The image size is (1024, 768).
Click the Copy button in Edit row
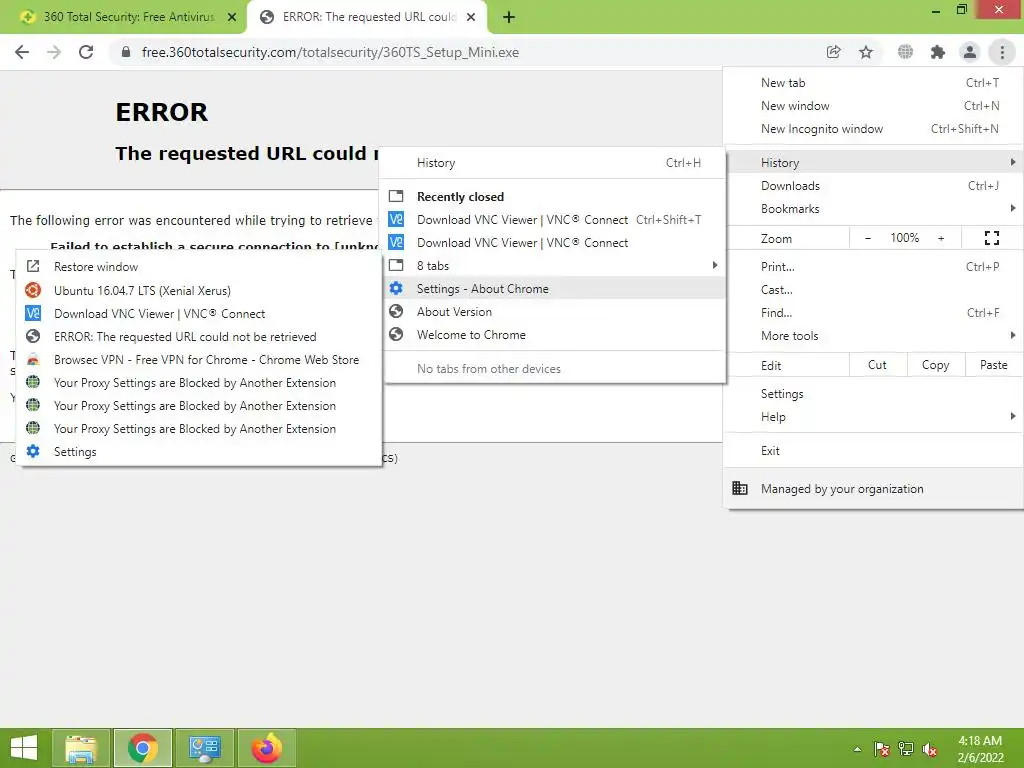click(936, 365)
